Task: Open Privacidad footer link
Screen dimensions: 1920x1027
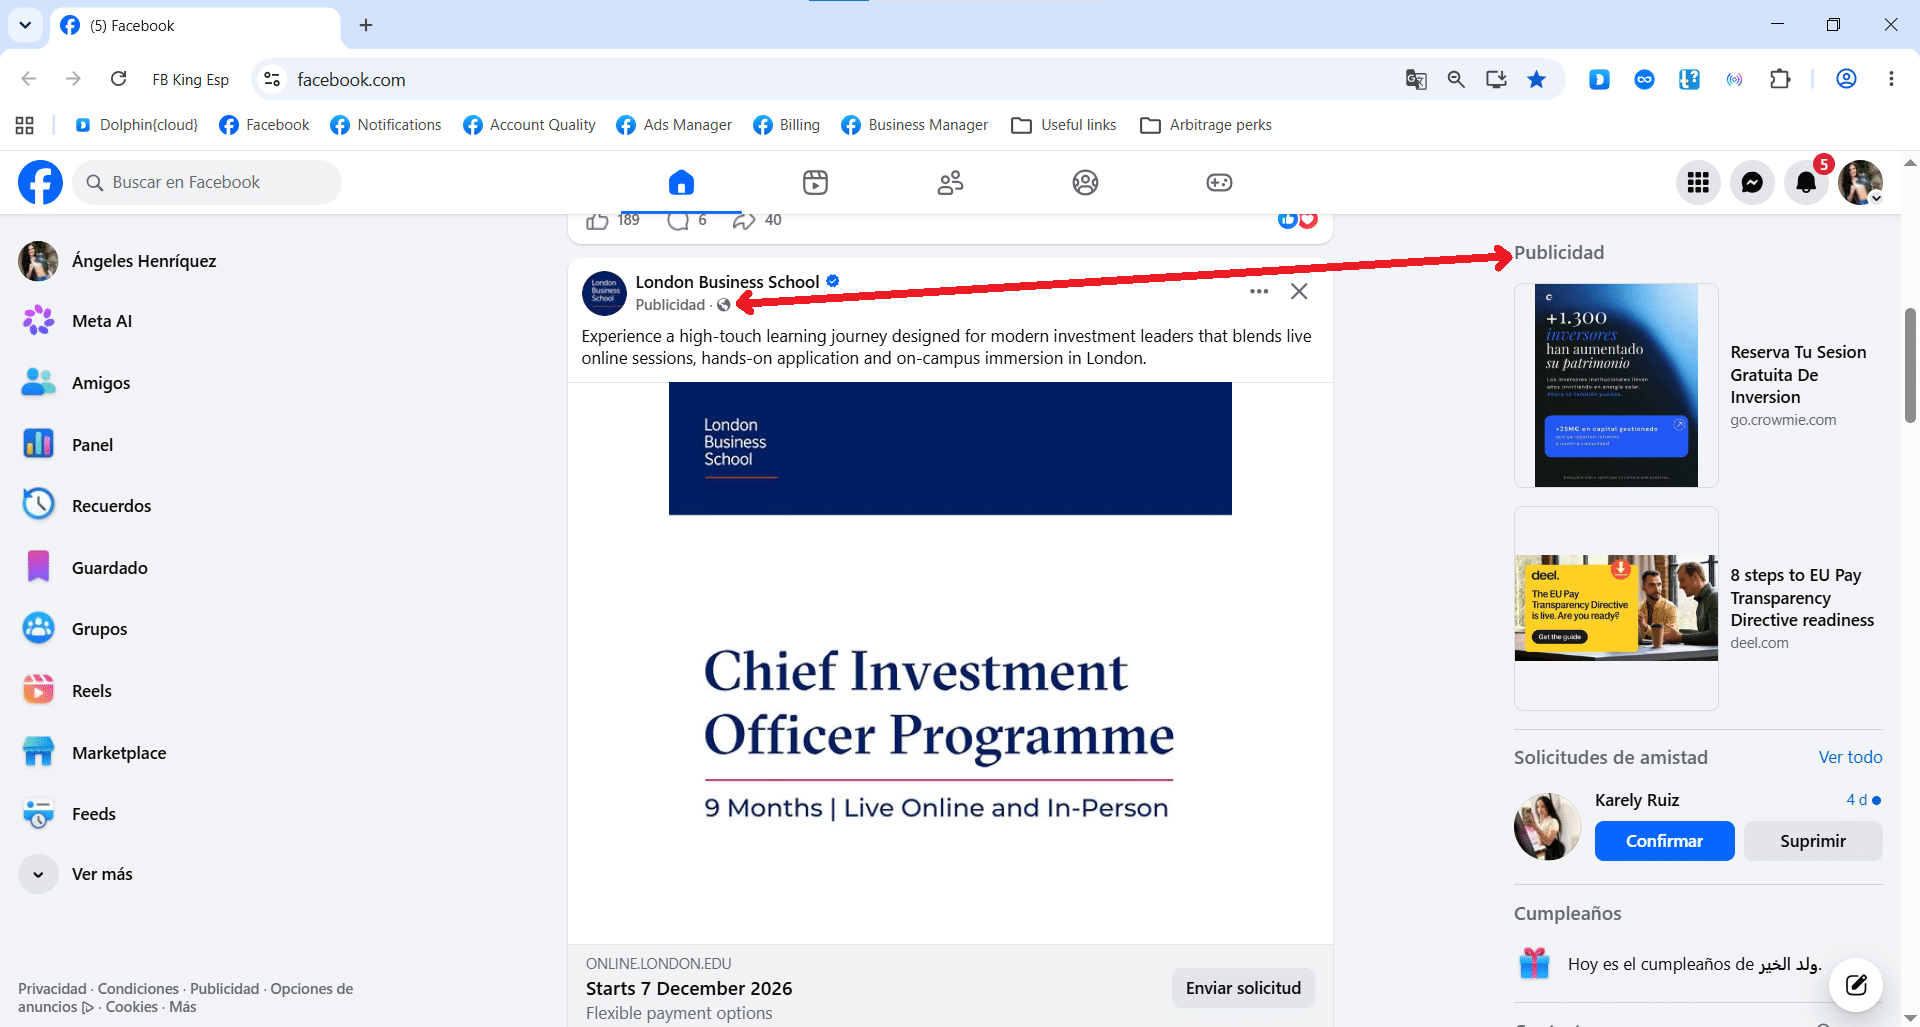Action: pyautogui.click(x=52, y=989)
